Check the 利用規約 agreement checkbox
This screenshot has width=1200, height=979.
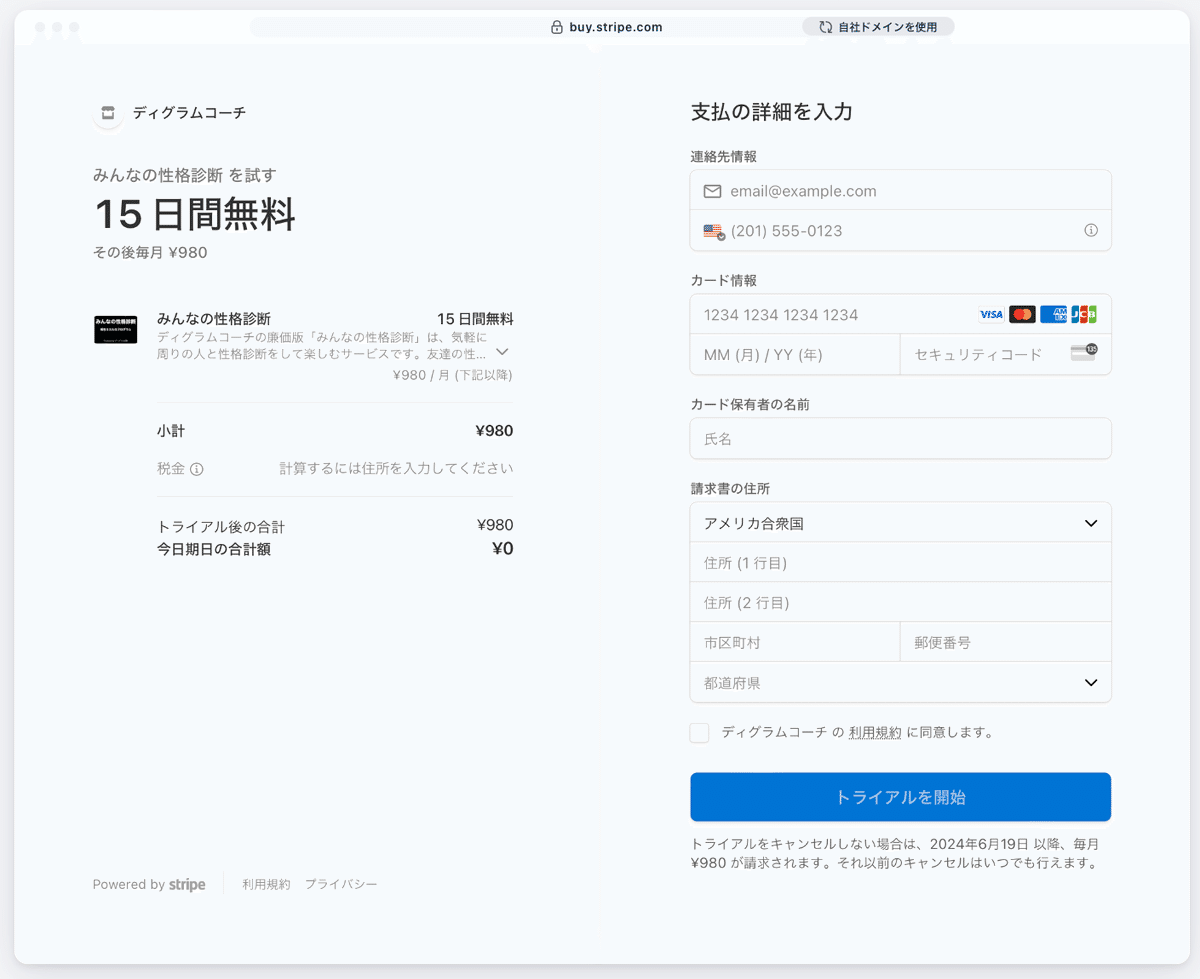point(699,732)
